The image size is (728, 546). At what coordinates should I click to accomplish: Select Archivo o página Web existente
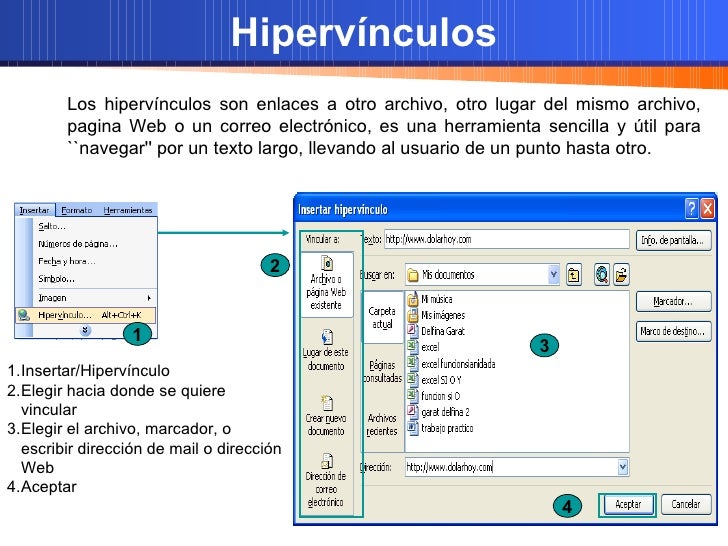[x=326, y=284]
